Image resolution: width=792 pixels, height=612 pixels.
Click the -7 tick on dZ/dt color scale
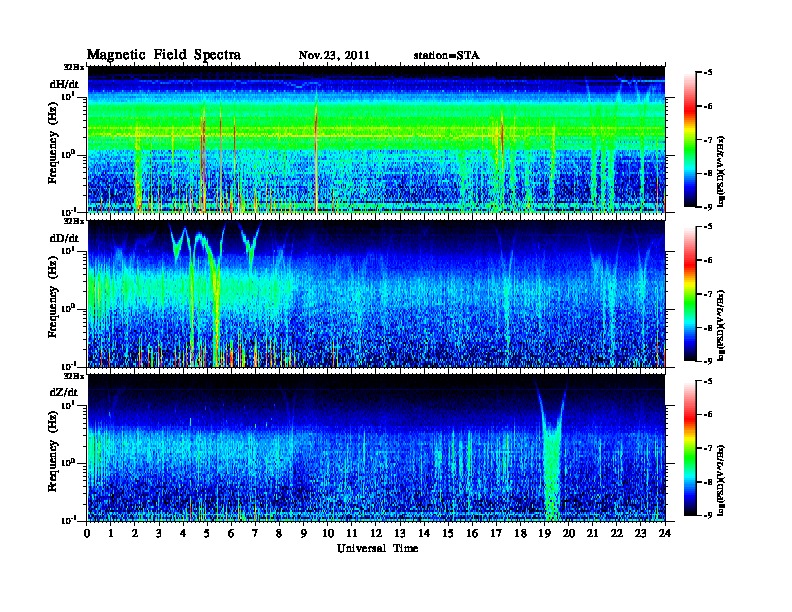[708, 448]
